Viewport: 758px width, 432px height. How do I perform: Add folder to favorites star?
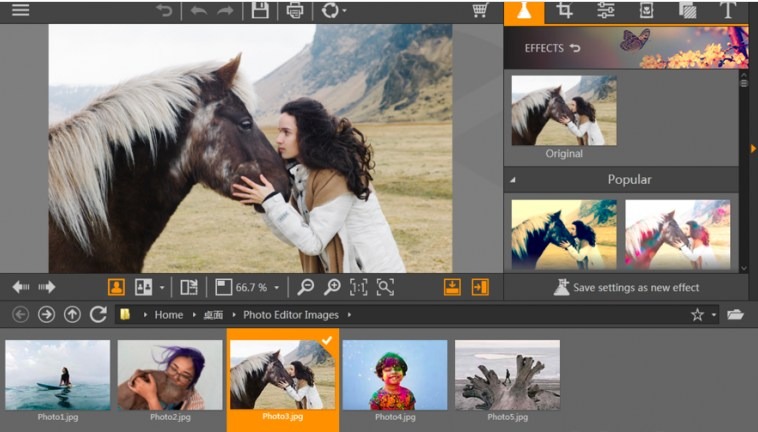coord(697,315)
